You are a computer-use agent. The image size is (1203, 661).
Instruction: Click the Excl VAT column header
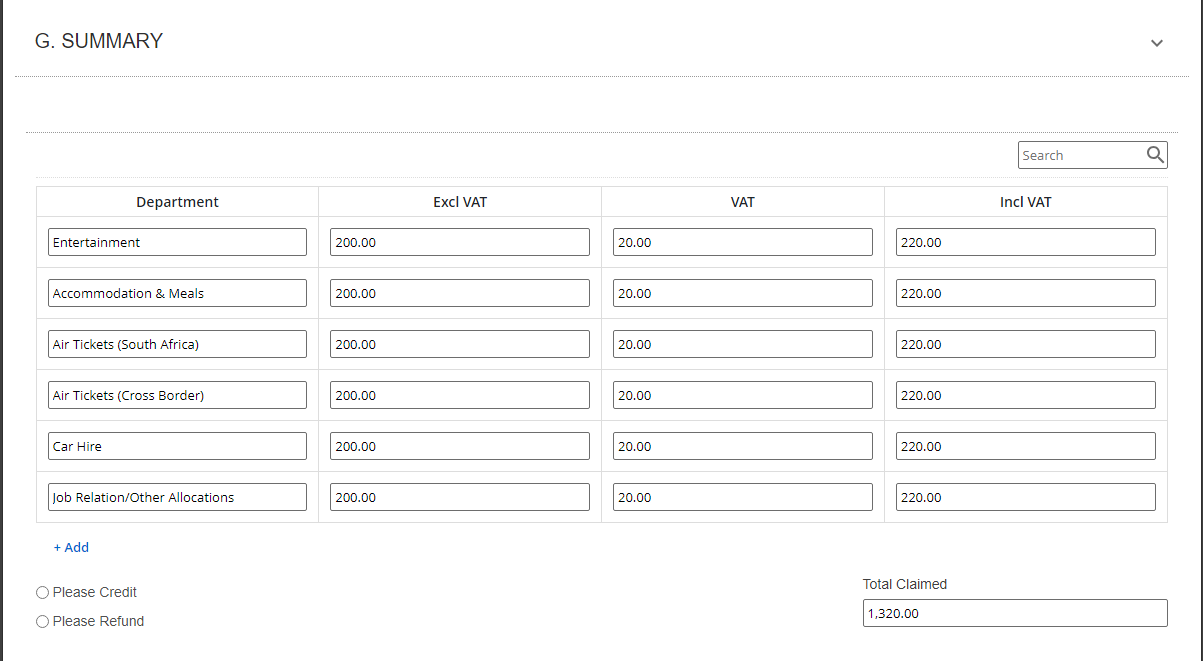tap(460, 202)
